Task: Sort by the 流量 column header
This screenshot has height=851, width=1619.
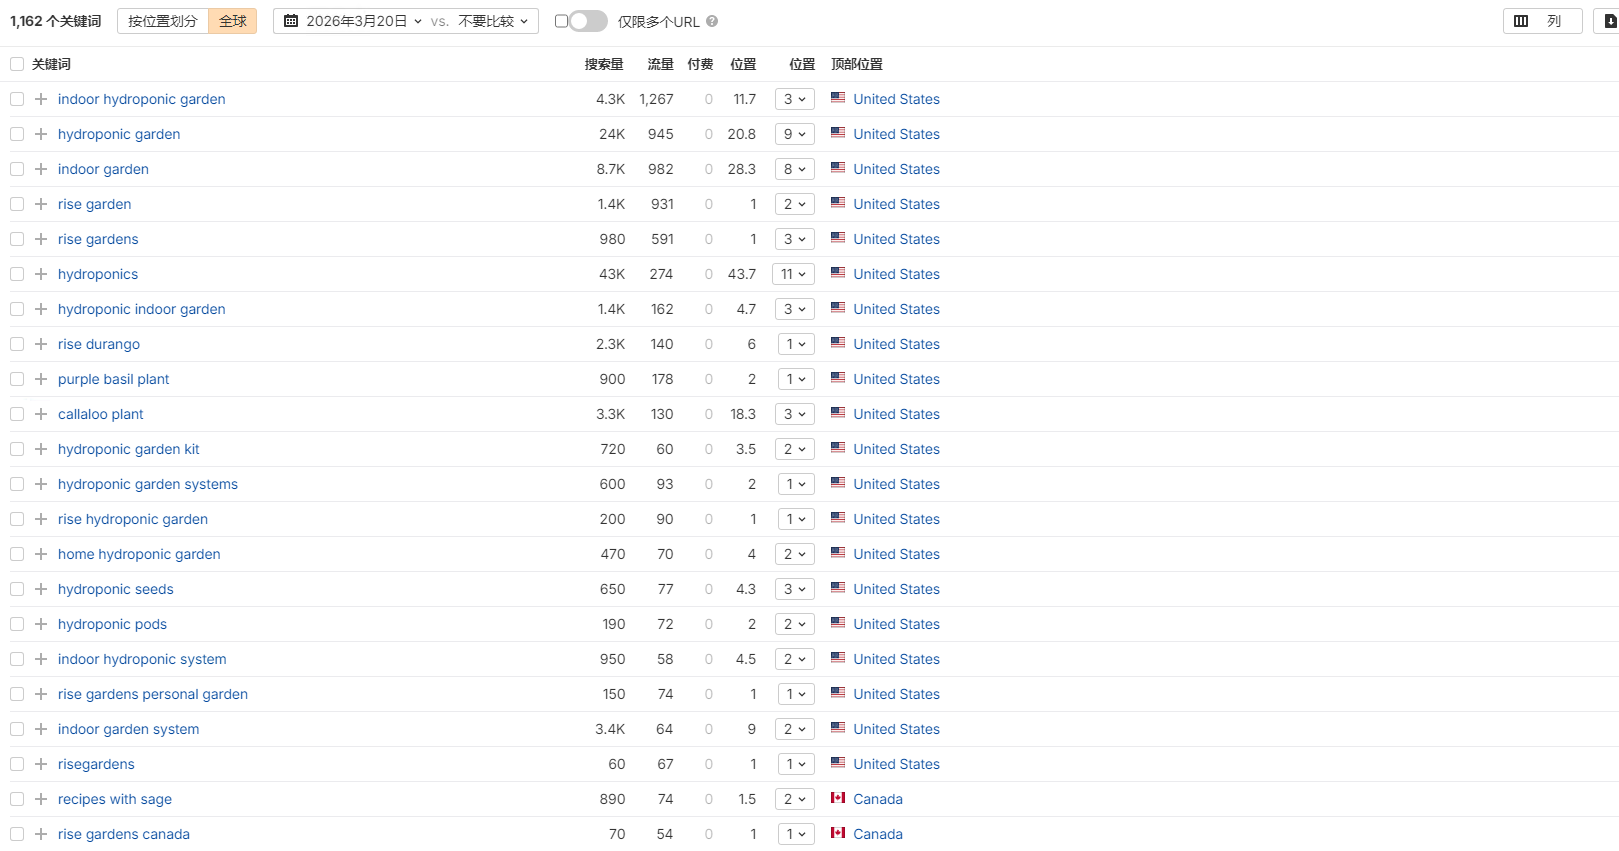Action: tap(660, 64)
